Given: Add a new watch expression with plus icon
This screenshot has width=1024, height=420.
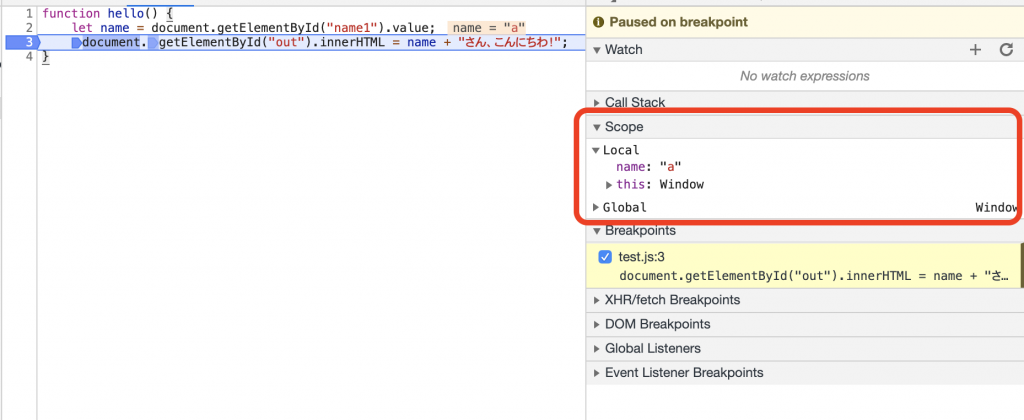Looking at the screenshot, I should [x=975, y=50].
